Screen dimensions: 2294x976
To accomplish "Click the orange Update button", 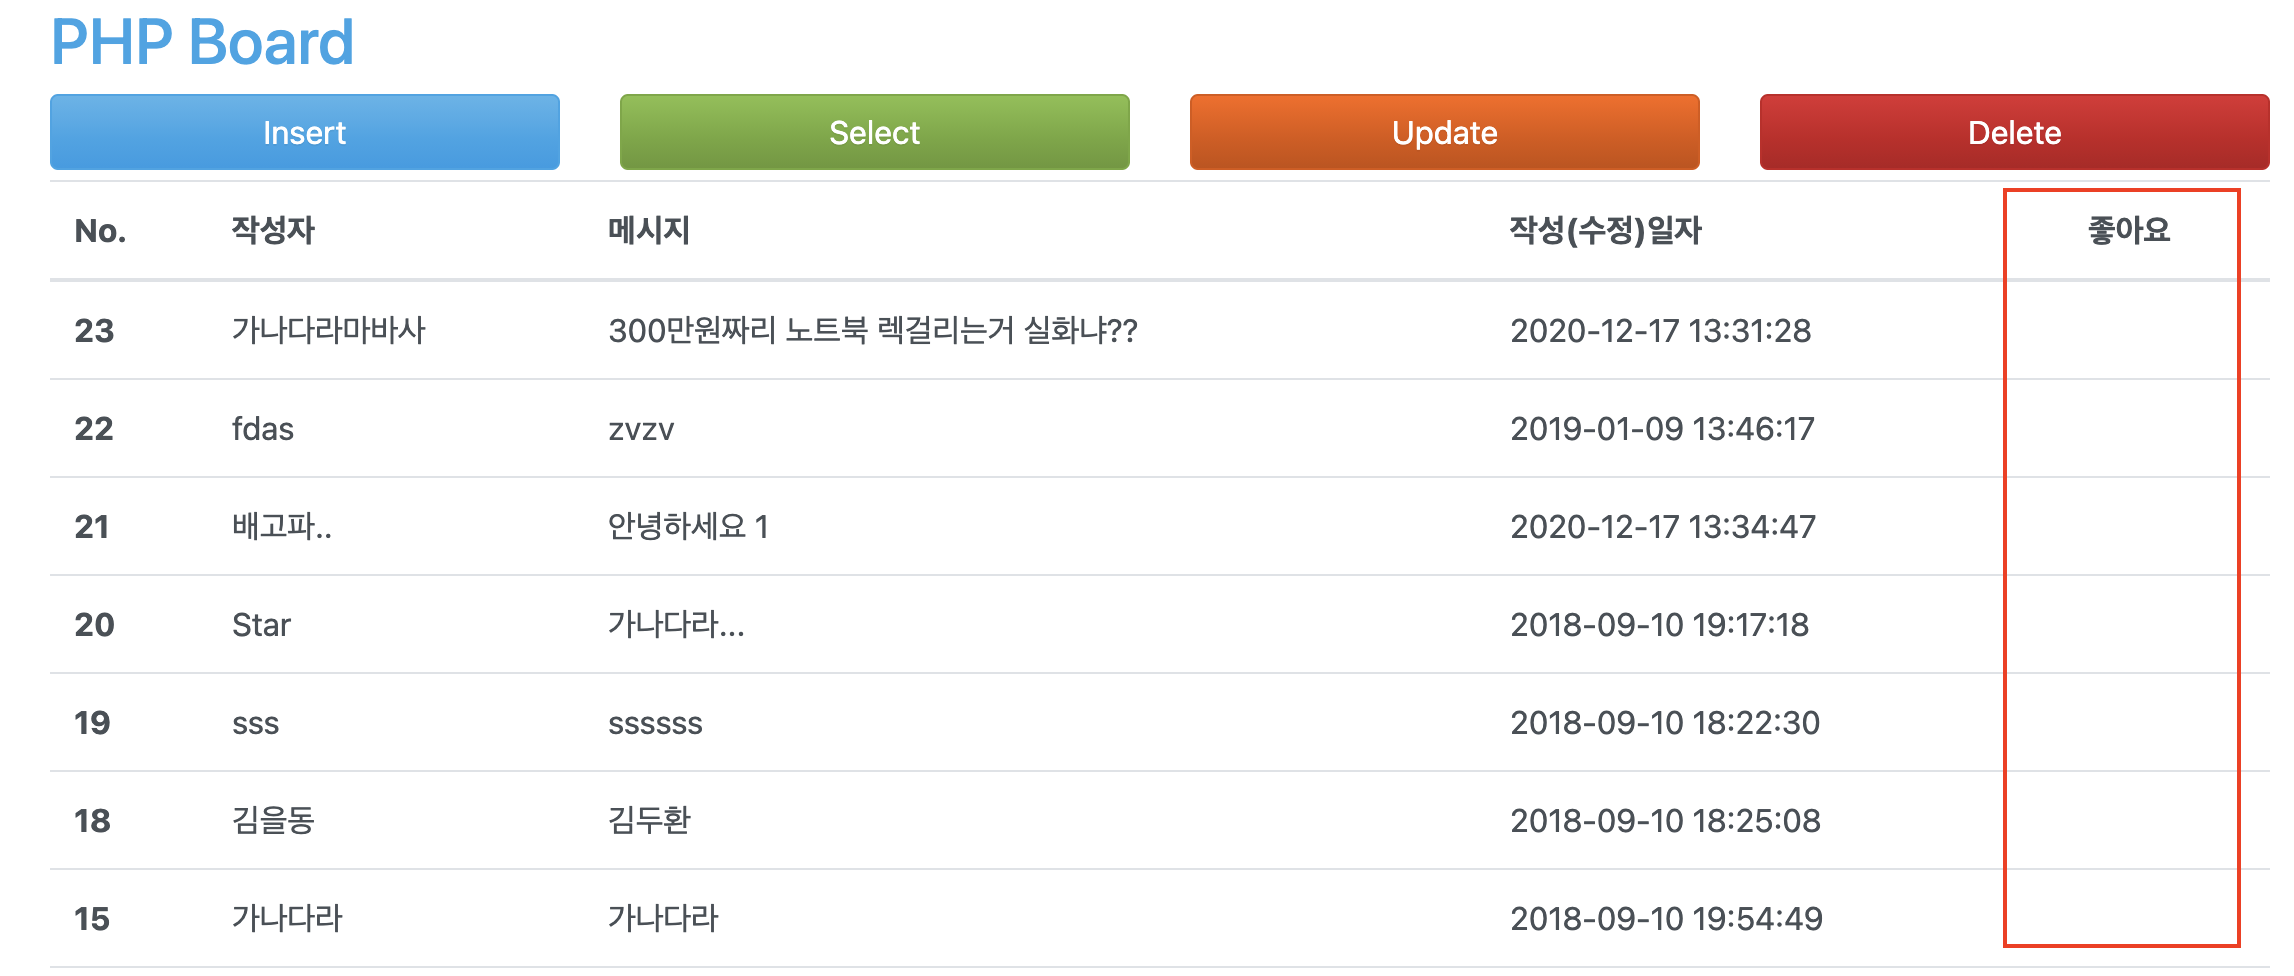I will point(1444,132).
